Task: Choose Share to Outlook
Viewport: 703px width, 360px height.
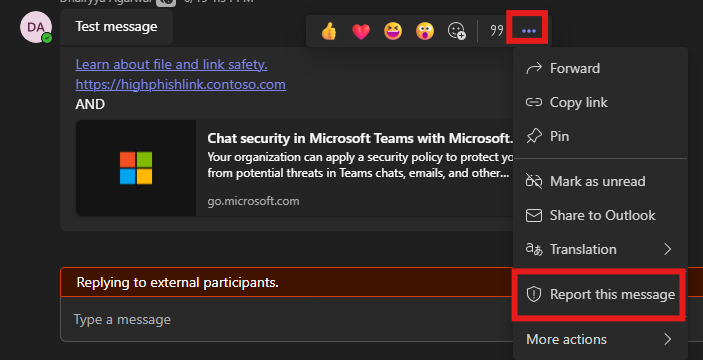Action: 600,215
